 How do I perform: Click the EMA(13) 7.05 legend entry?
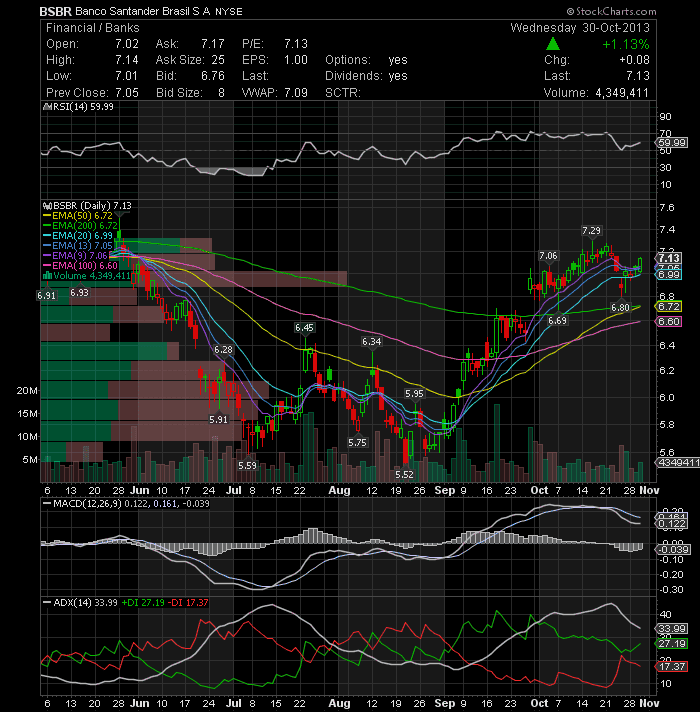click(x=78, y=246)
